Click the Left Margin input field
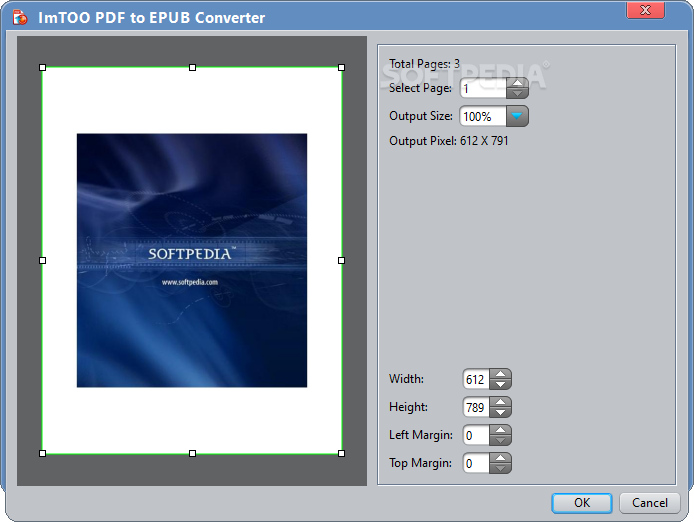This screenshot has width=694, height=522. point(476,435)
